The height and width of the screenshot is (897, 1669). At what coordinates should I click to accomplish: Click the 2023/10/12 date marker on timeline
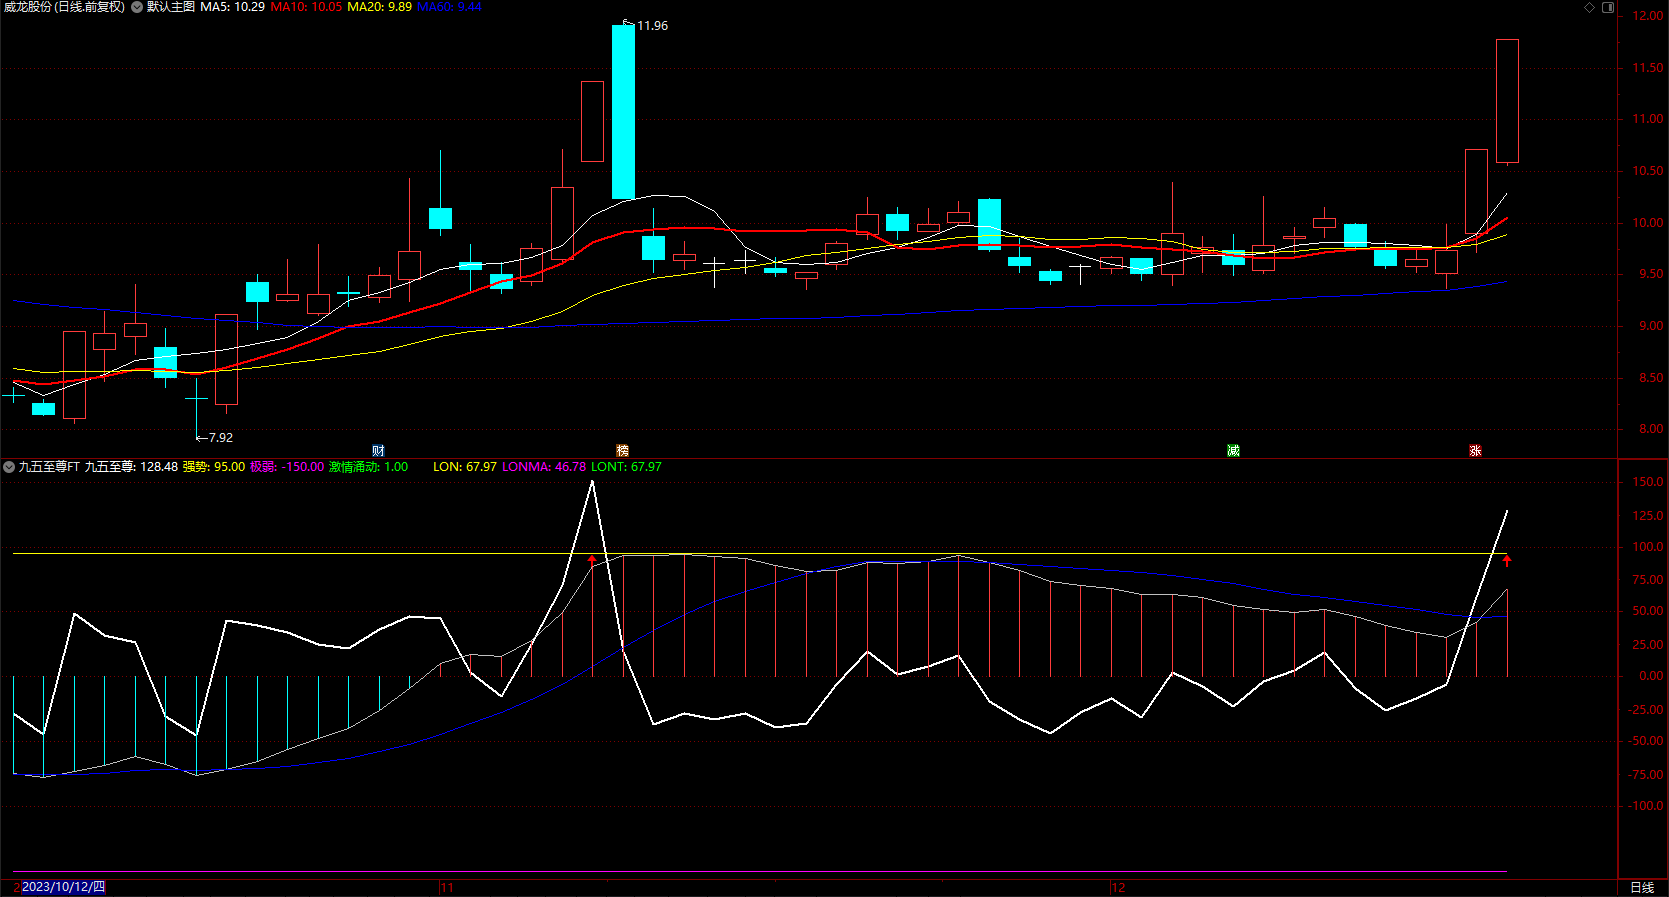click(62, 887)
